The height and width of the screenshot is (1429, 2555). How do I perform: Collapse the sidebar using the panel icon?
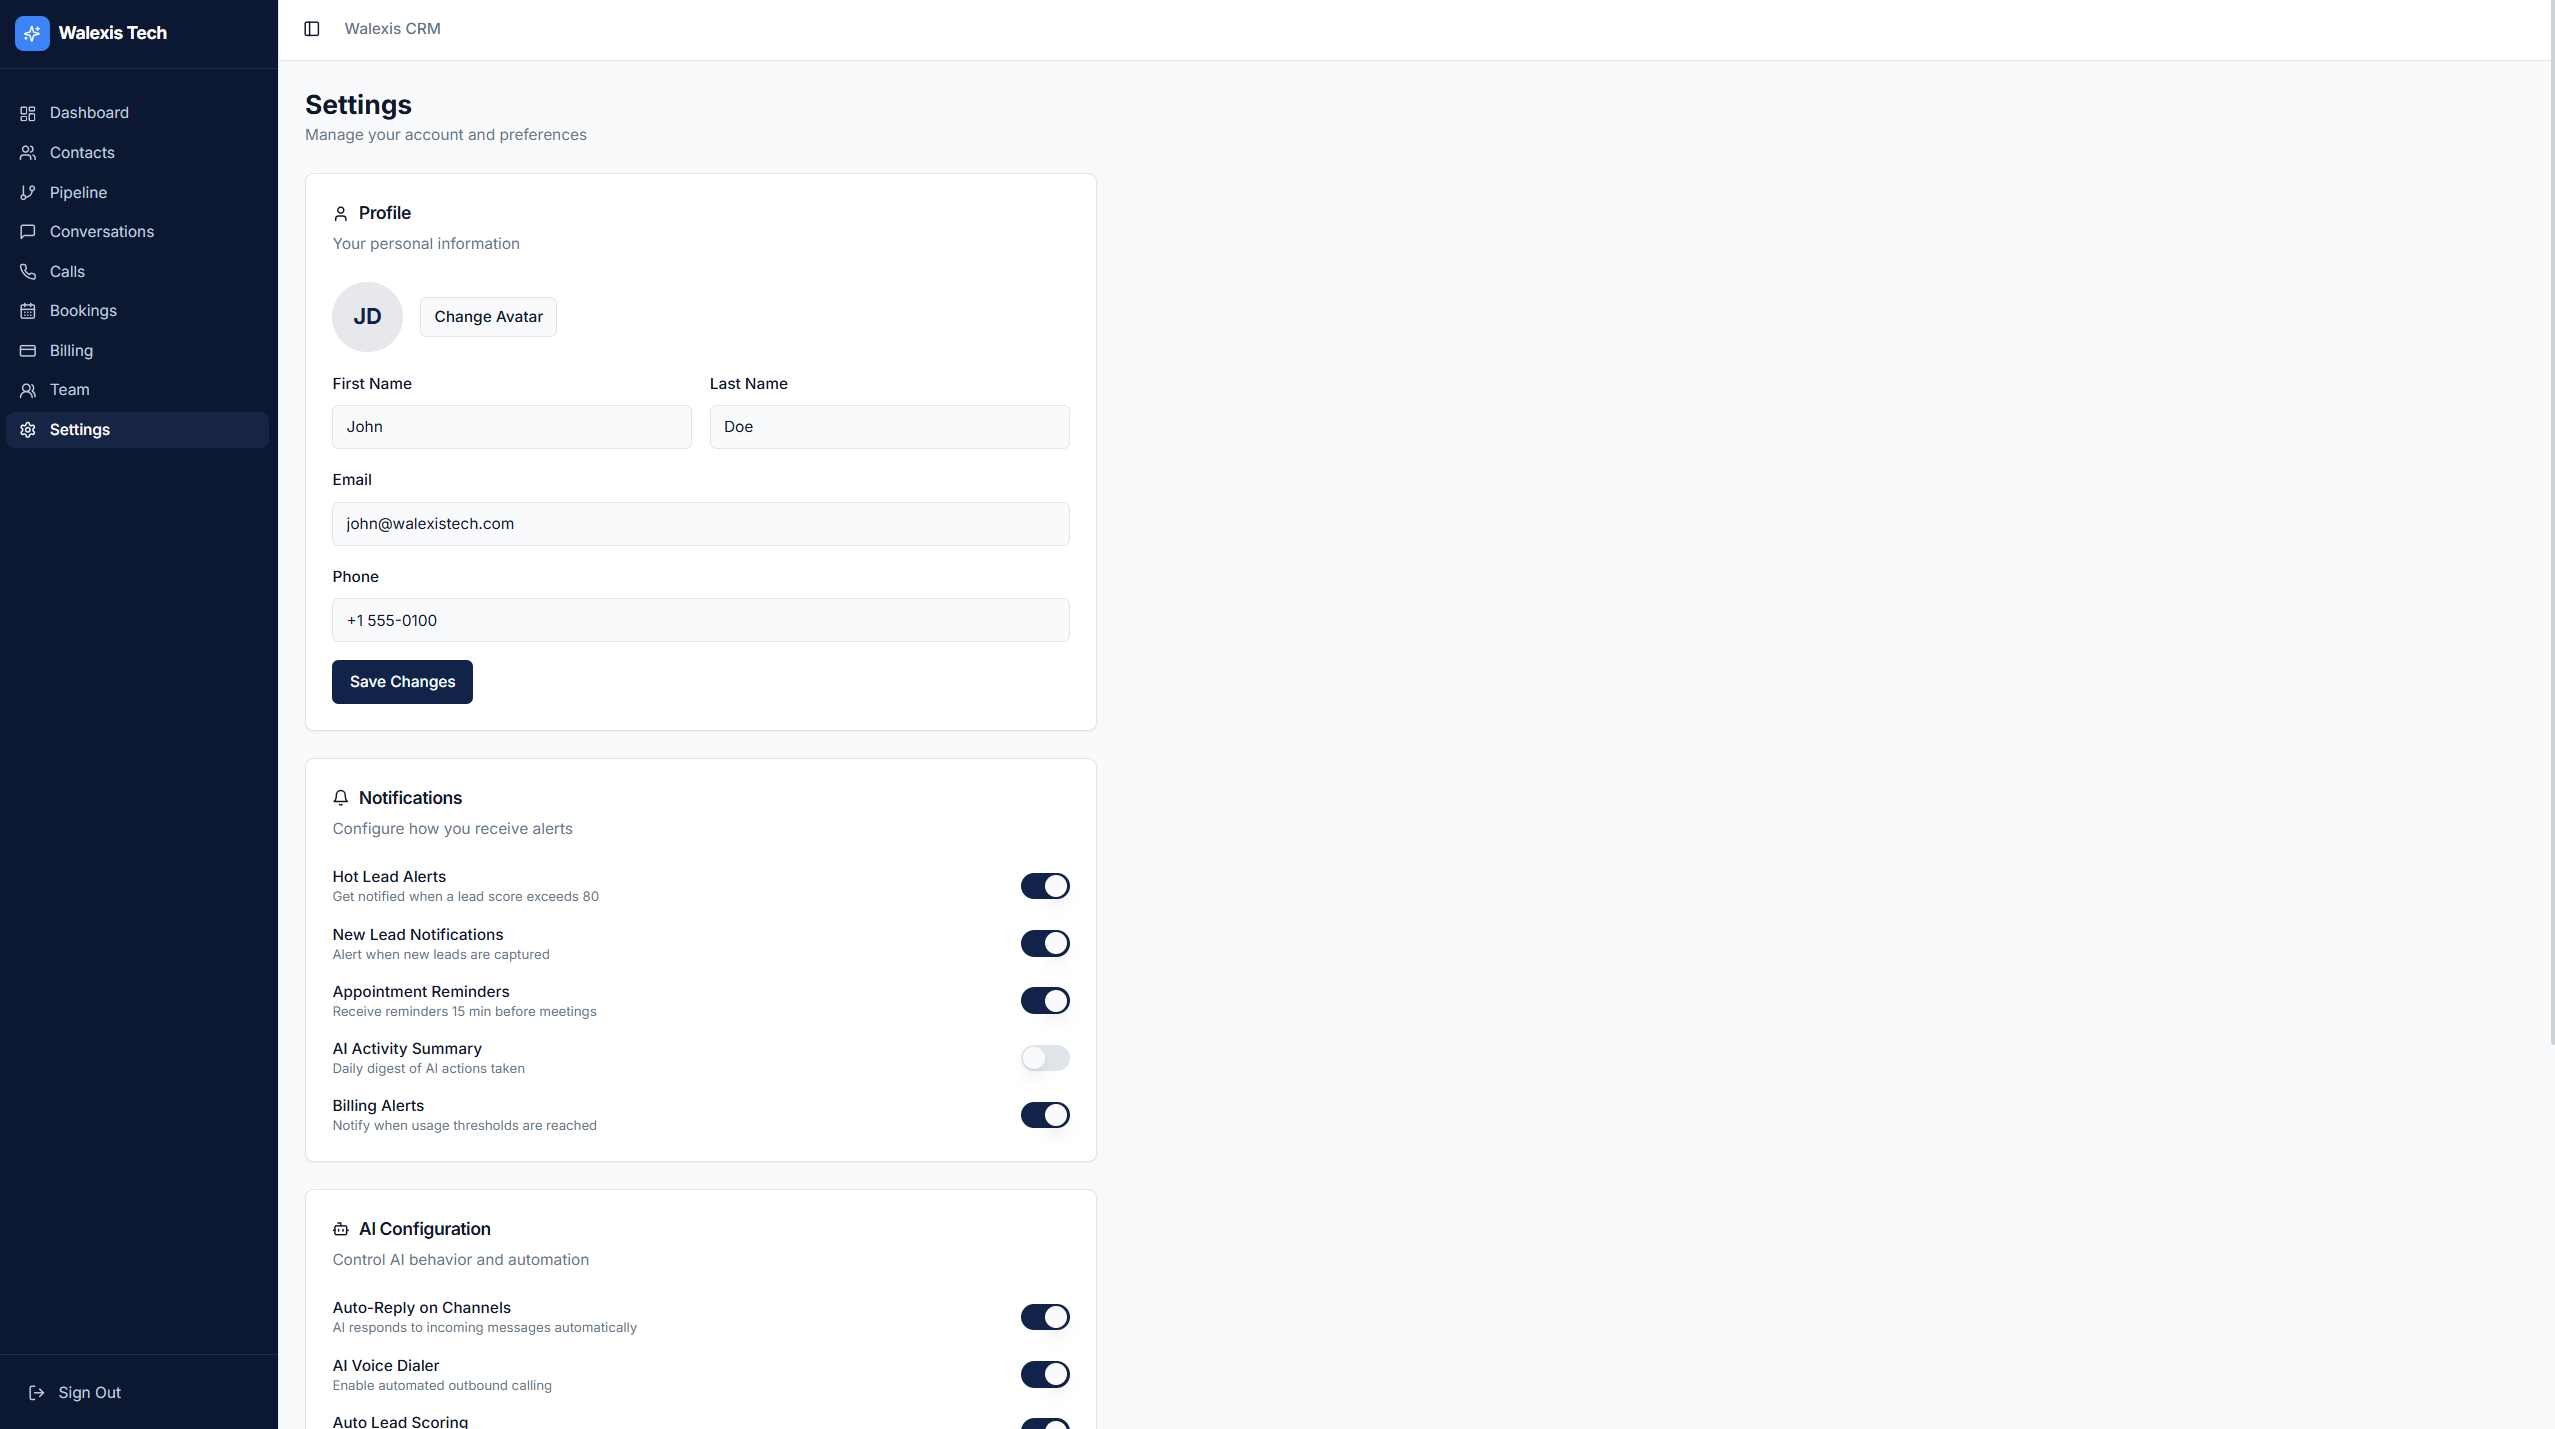coord(312,28)
